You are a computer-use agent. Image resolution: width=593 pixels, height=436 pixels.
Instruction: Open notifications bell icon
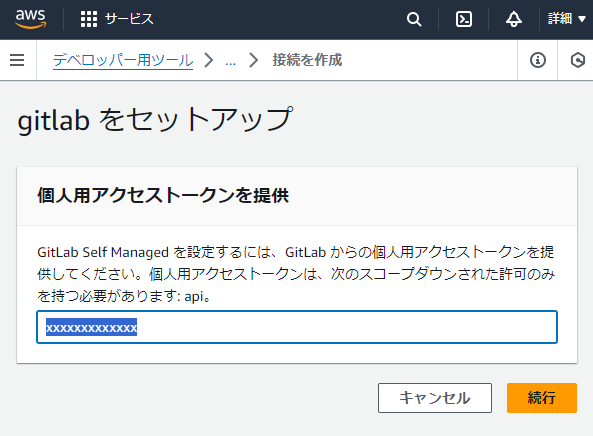click(x=514, y=19)
